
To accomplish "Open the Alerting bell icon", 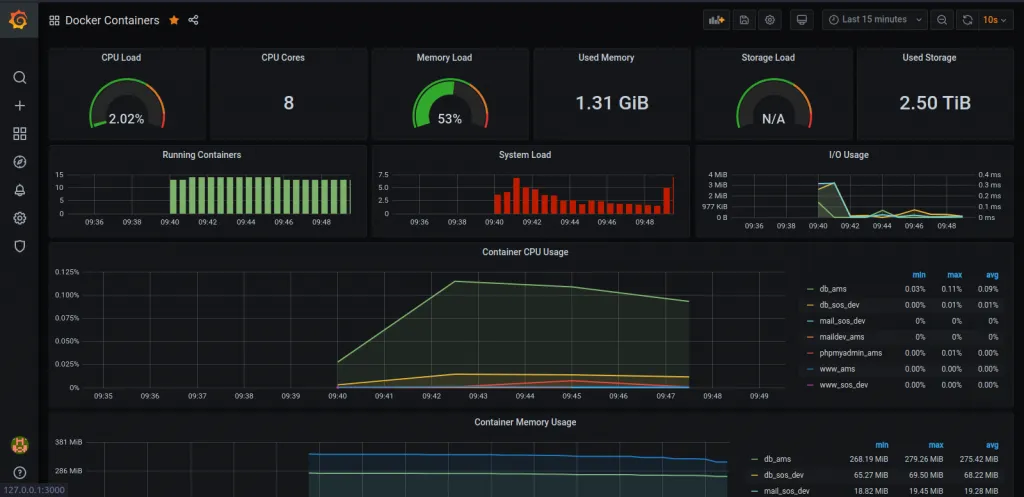I will coord(19,190).
